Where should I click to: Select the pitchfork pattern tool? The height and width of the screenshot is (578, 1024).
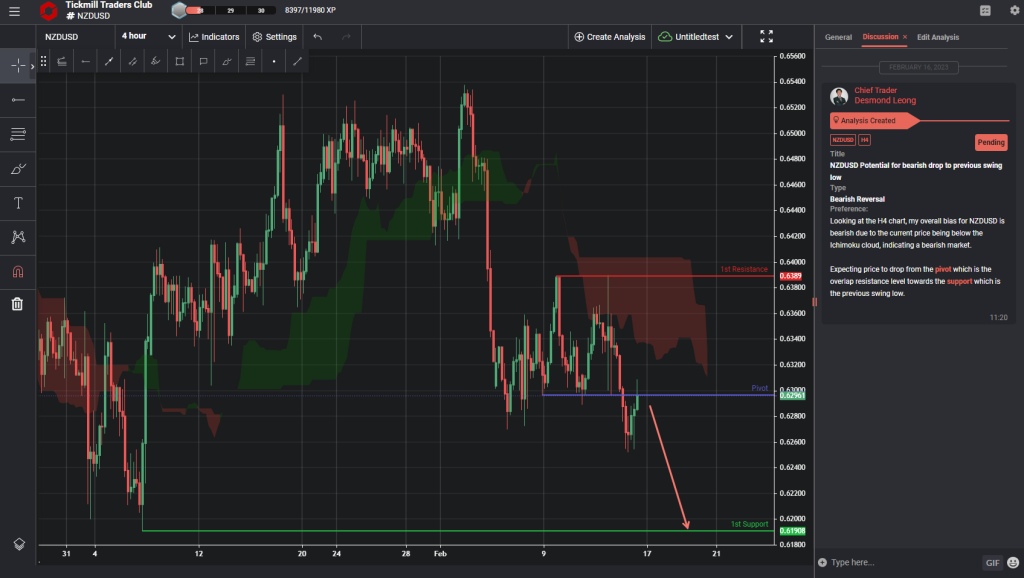(16, 237)
